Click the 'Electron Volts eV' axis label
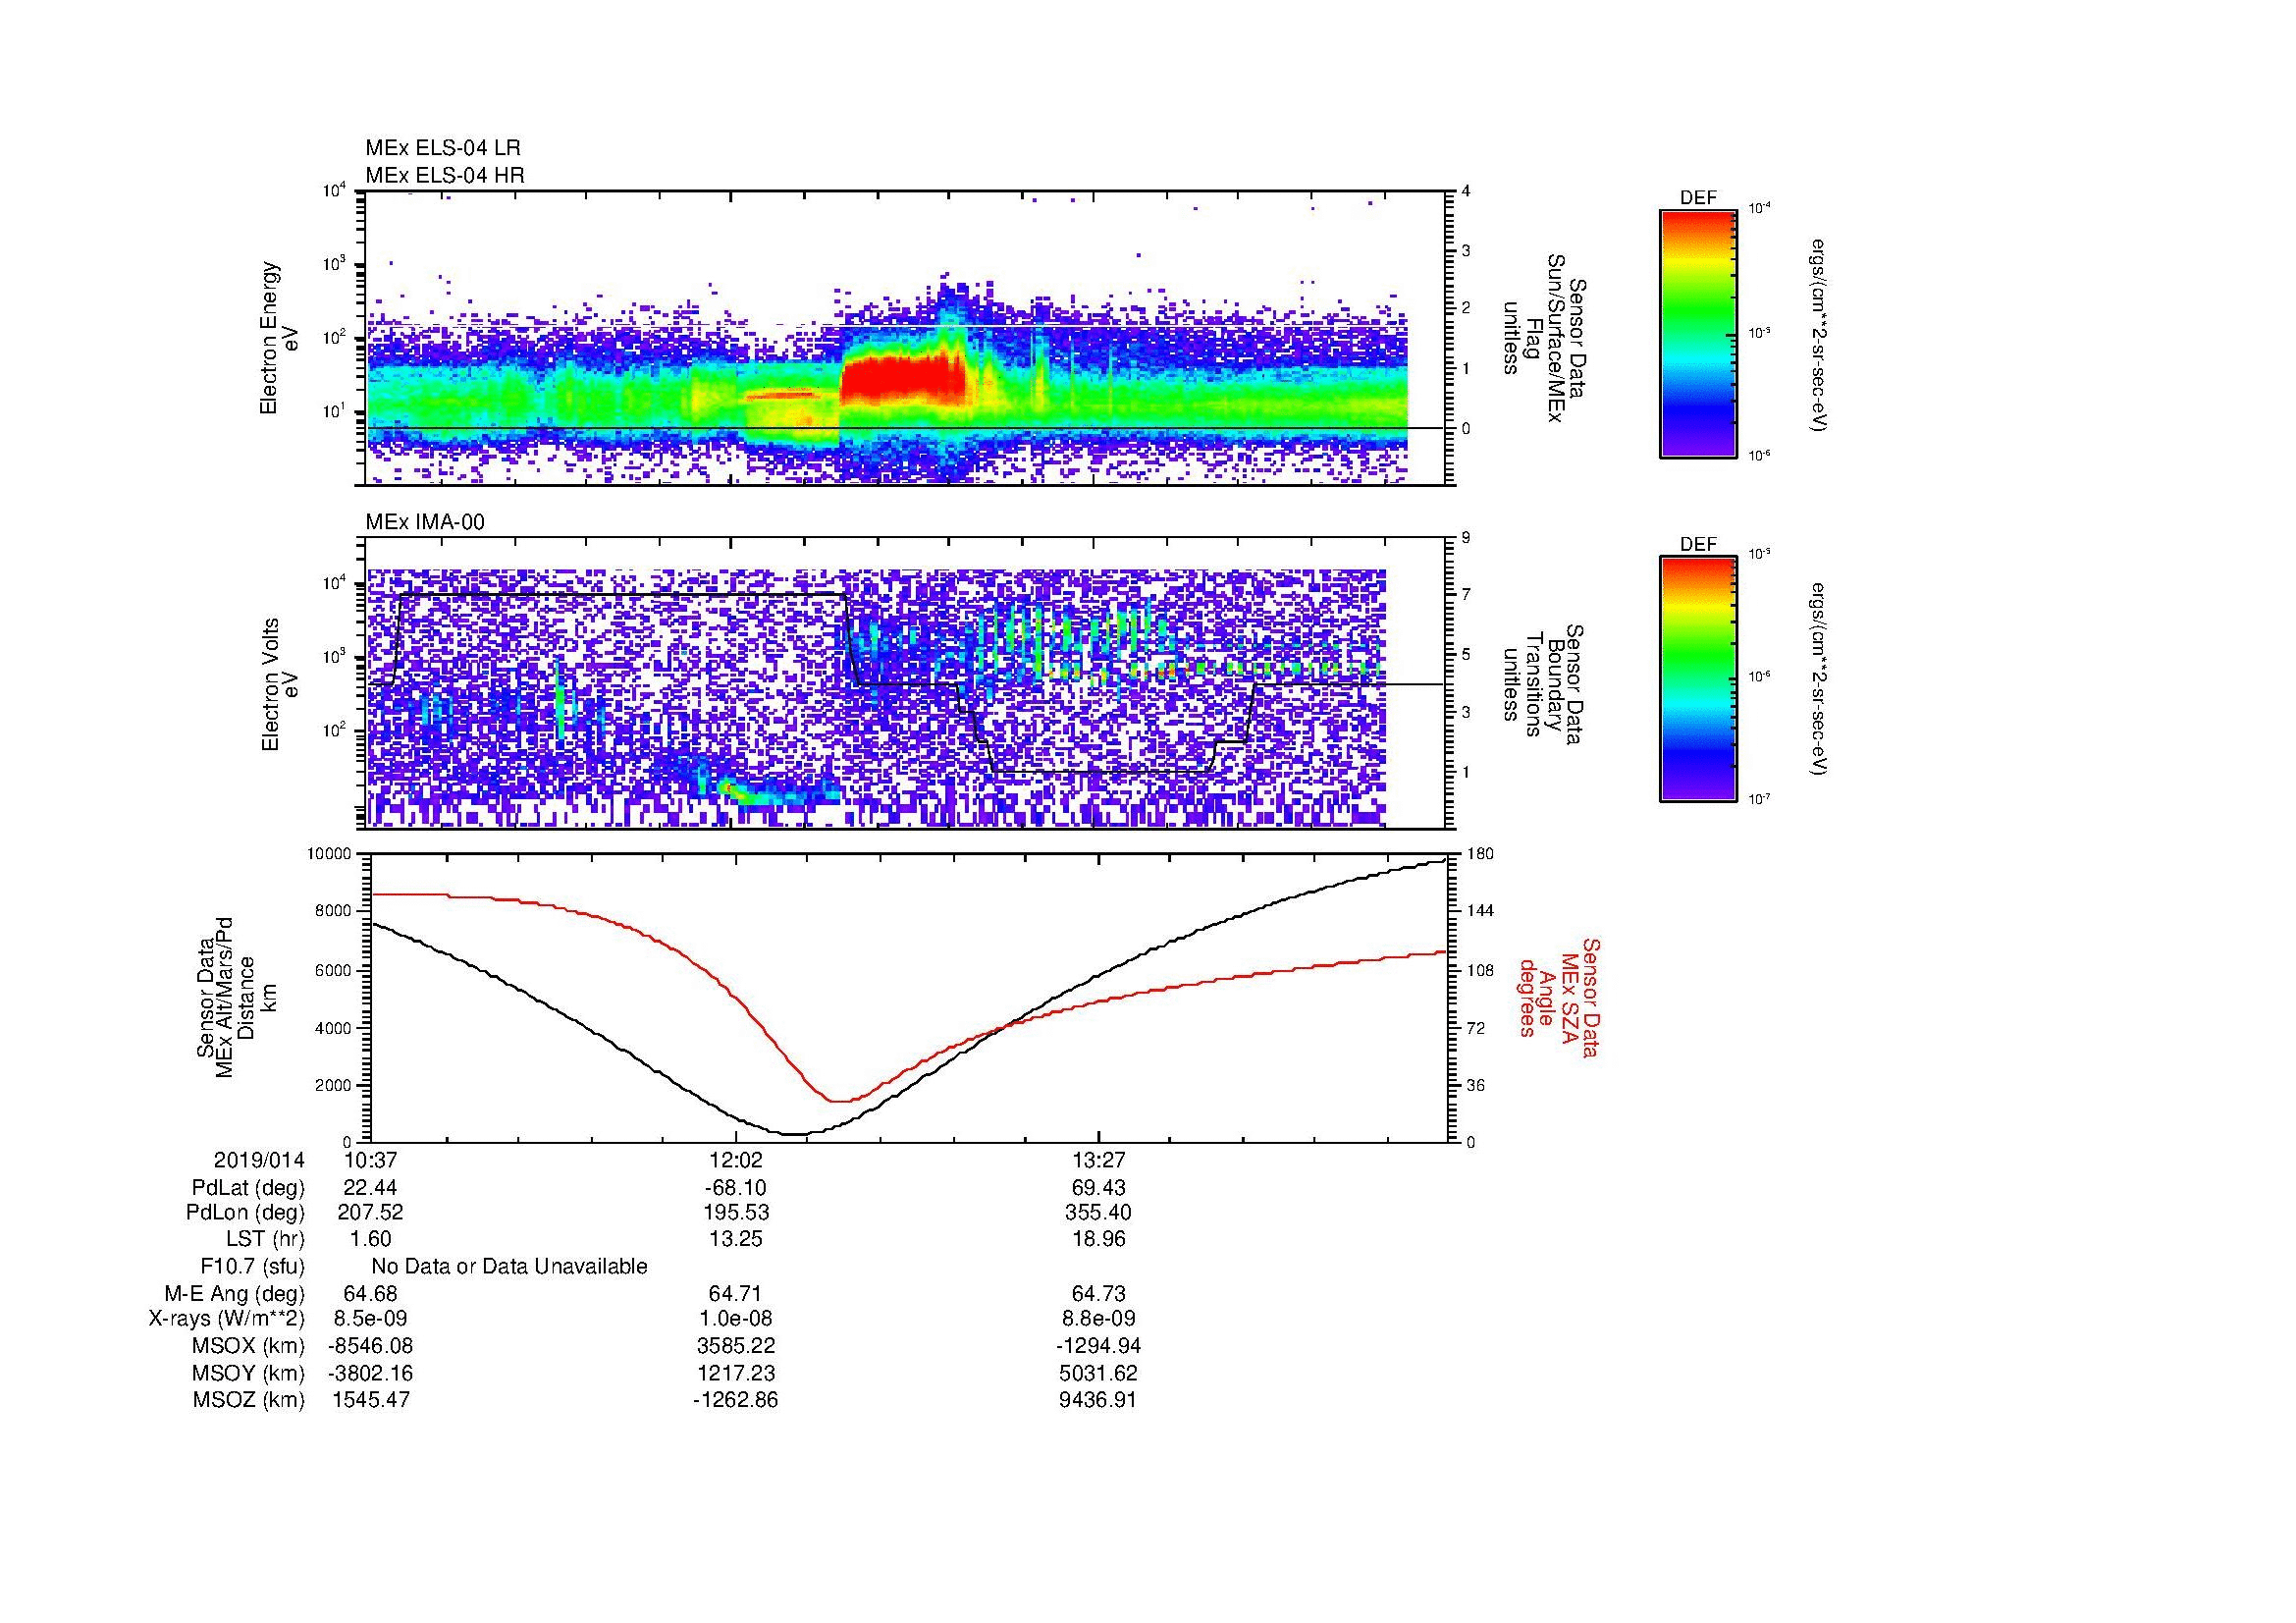Viewport: 2296px width, 1623px height. (279, 685)
